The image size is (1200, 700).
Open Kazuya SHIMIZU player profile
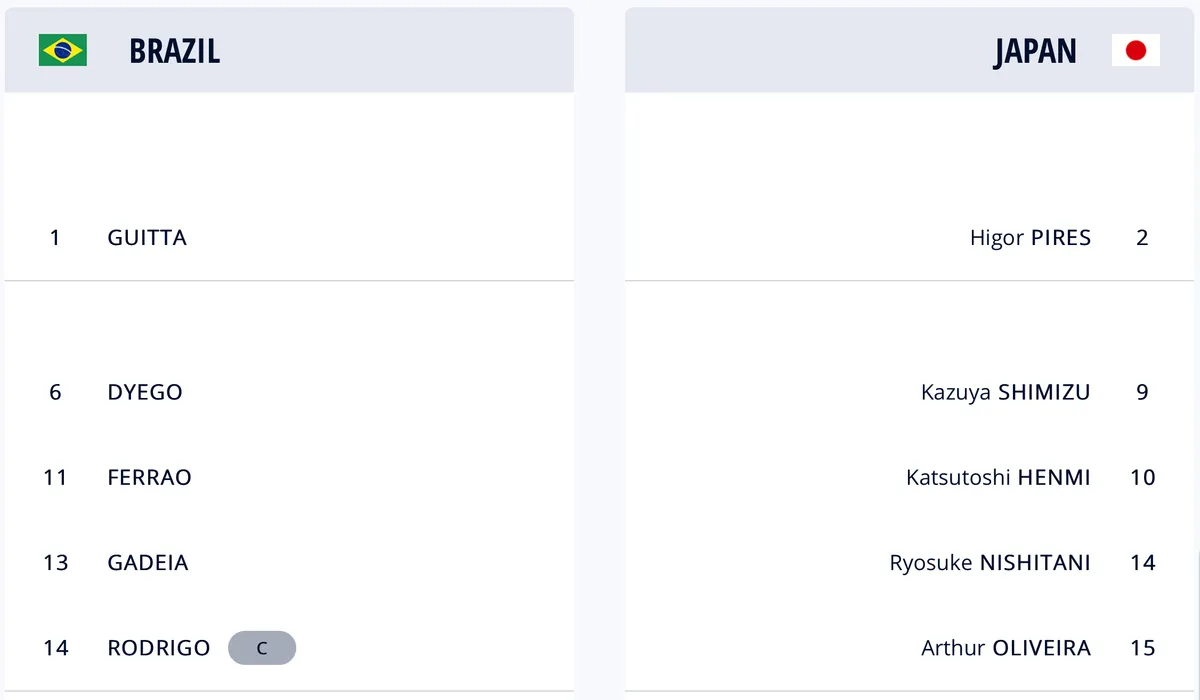click(x=1006, y=392)
